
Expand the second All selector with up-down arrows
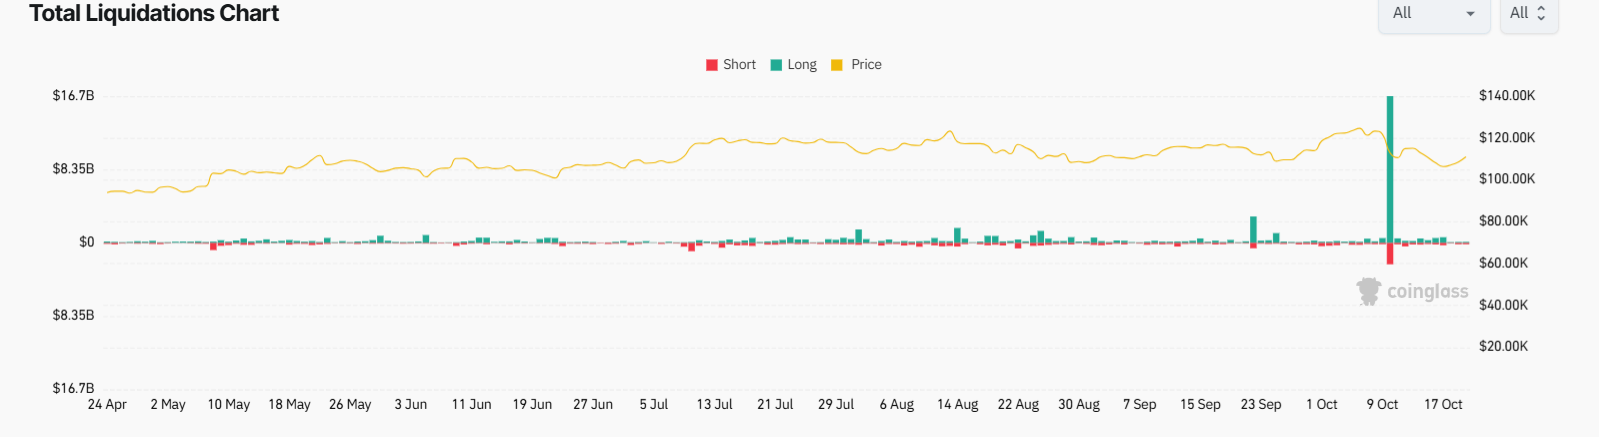point(1528,13)
